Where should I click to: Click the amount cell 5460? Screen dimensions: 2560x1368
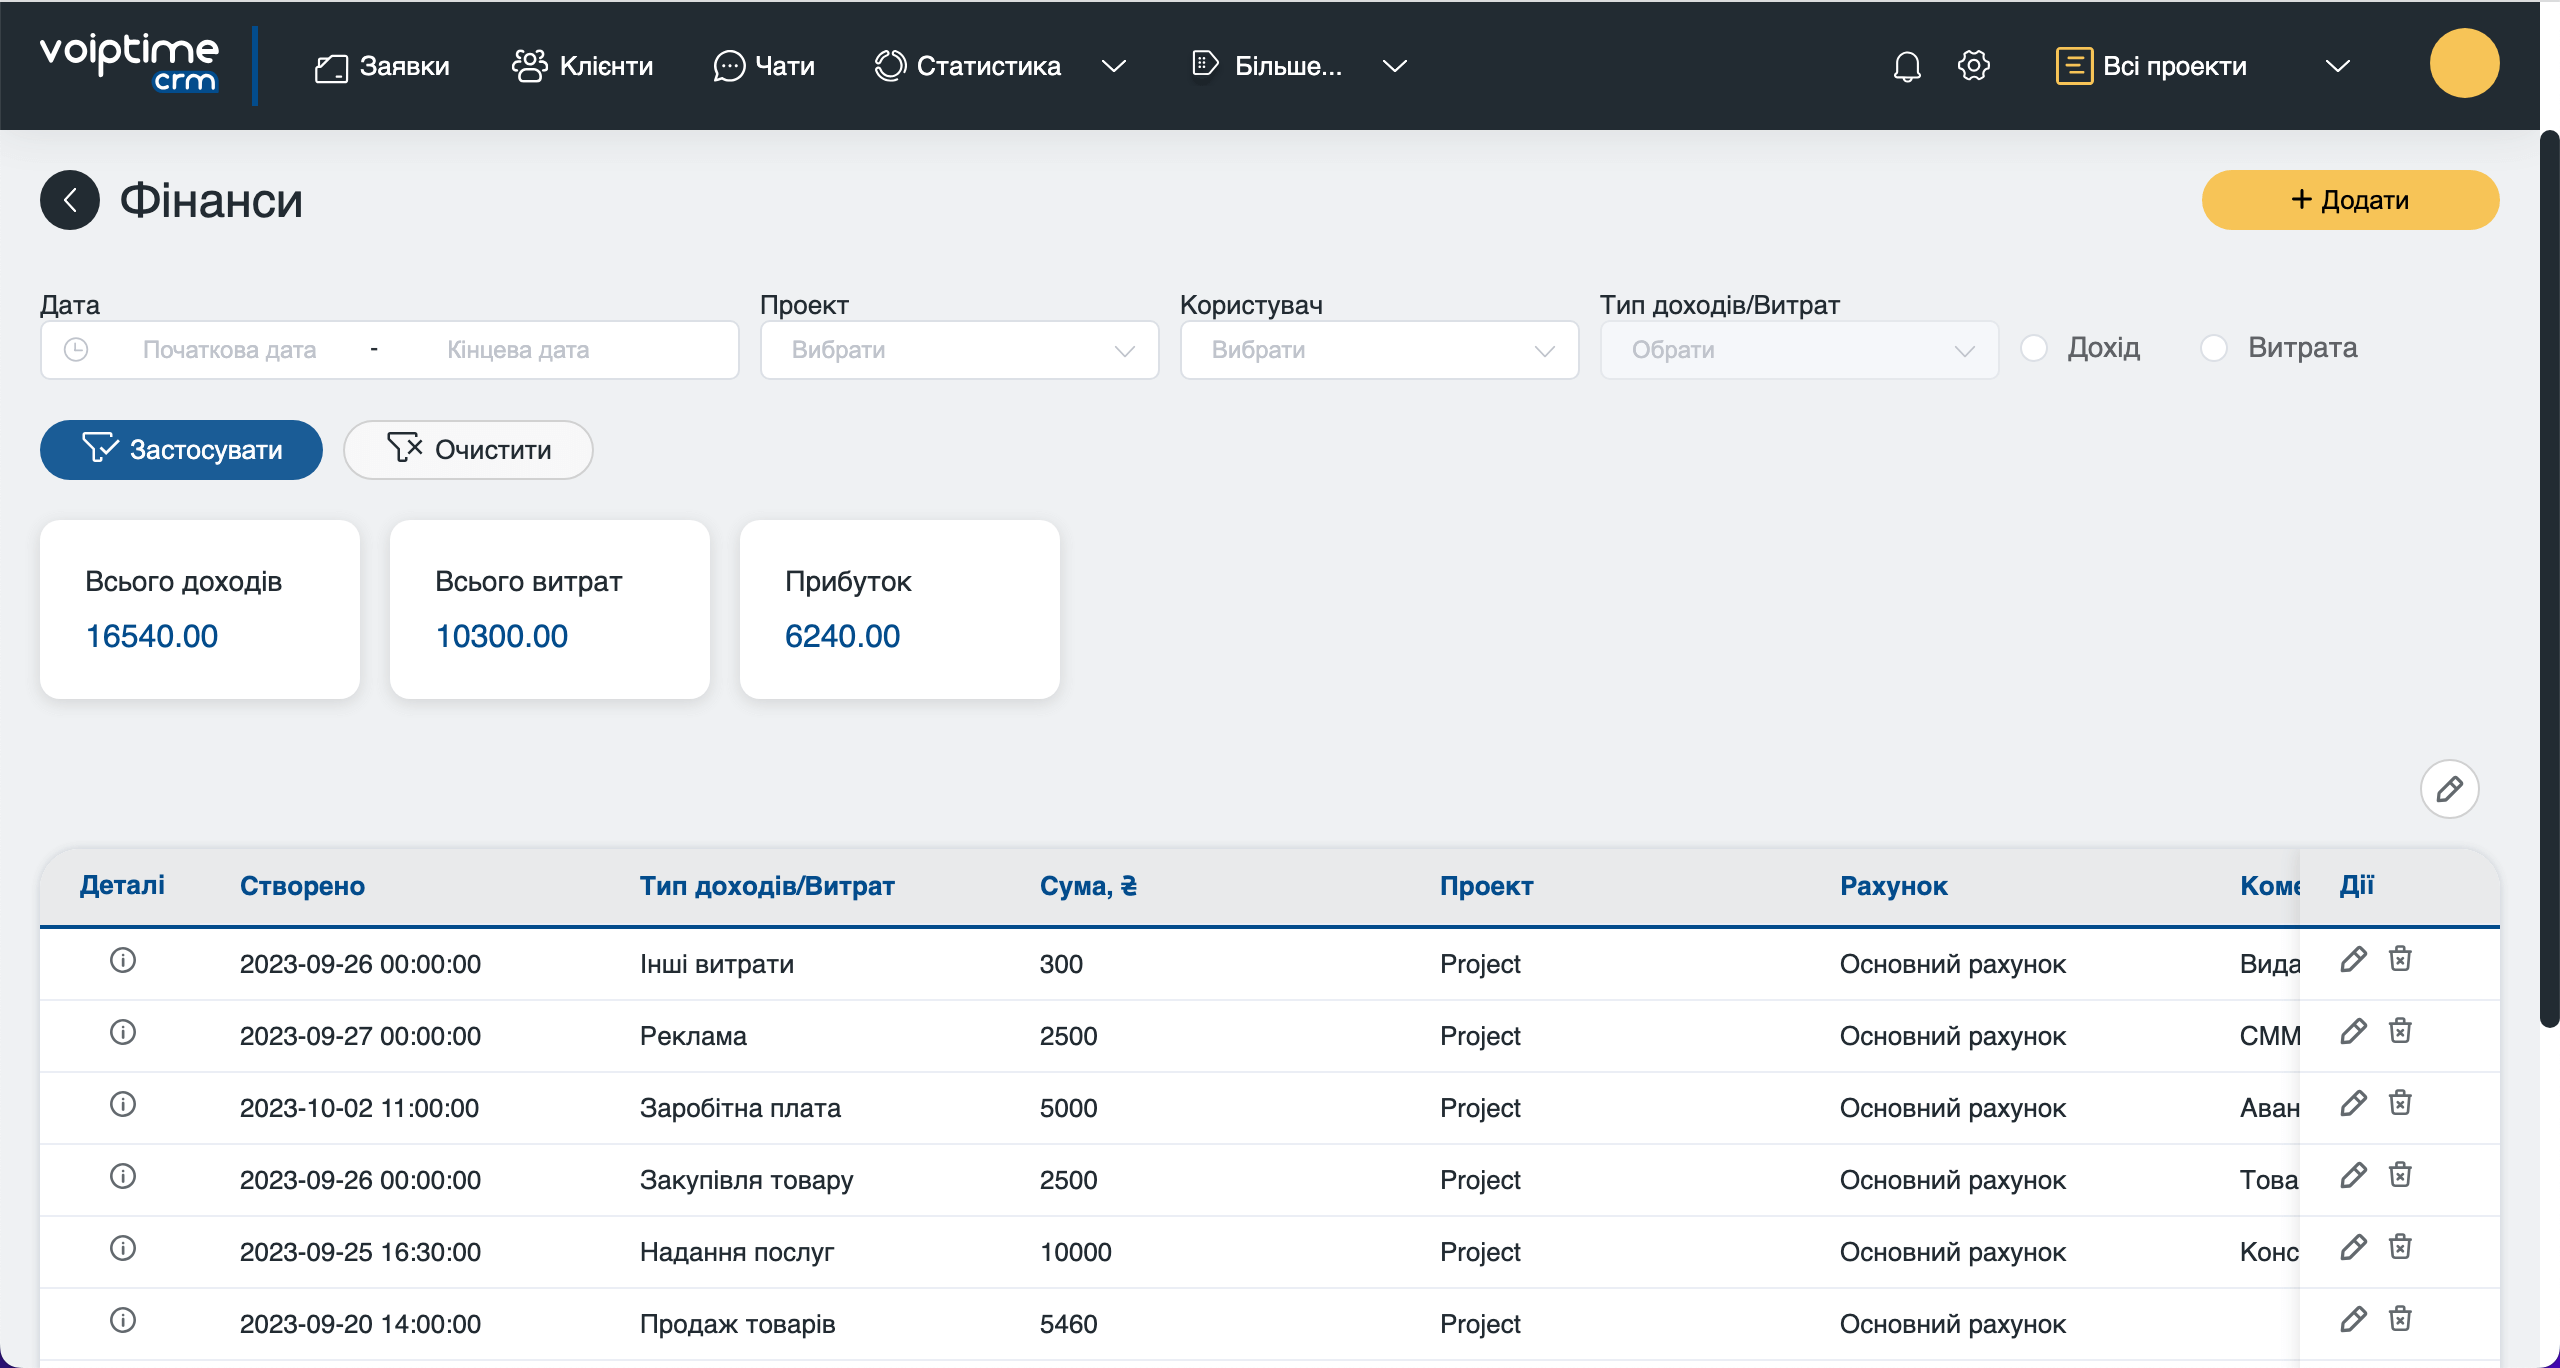[x=1068, y=1324]
